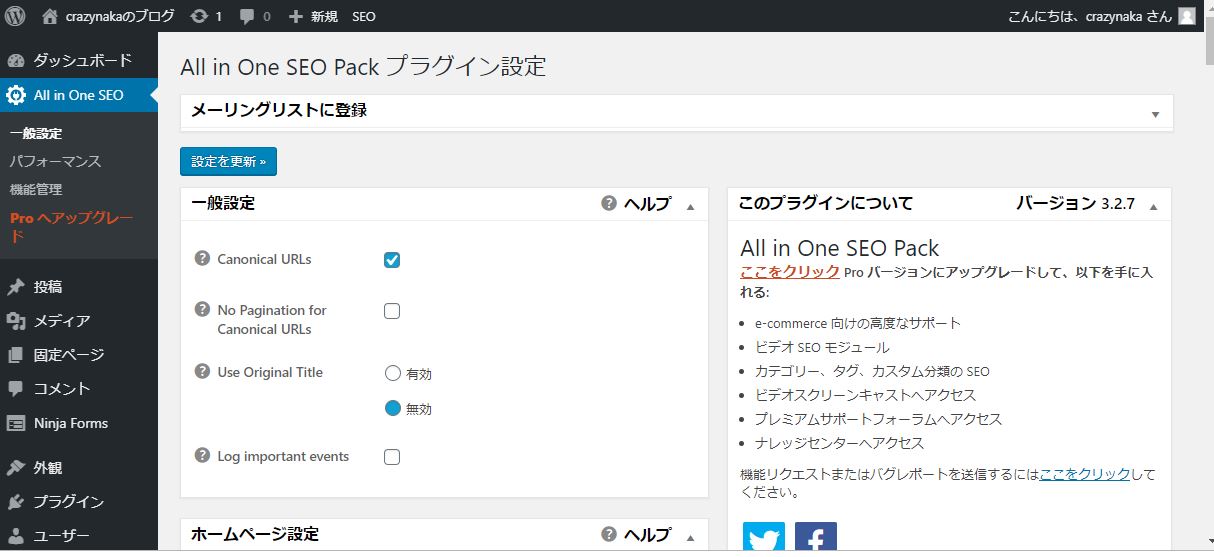Viewport: 1214px width, 557px height.
Task: Open the 一般設定 panel help icon
Action: tap(609, 203)
